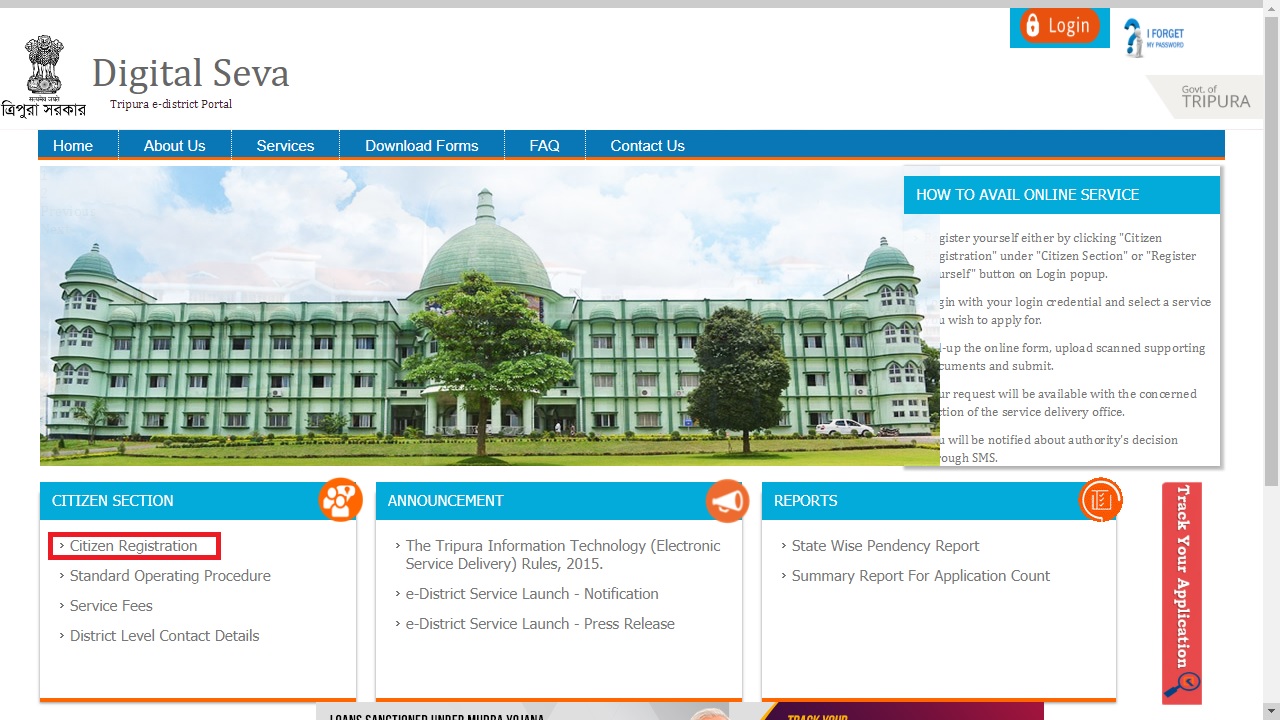Viewport: 1280px width, 720px height.
Task: Click the Announcement megaphone icon
Action: coord(727,501)
